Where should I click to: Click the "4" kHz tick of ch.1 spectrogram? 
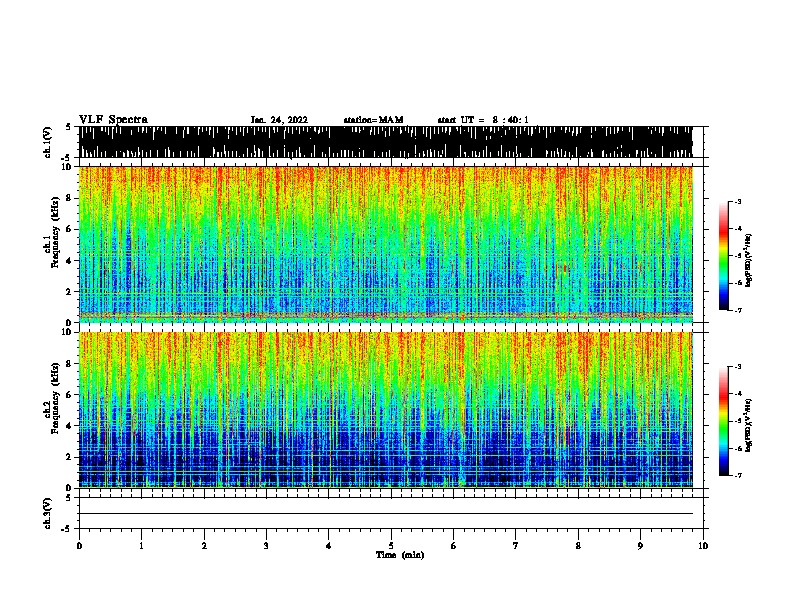click(70, 261)
